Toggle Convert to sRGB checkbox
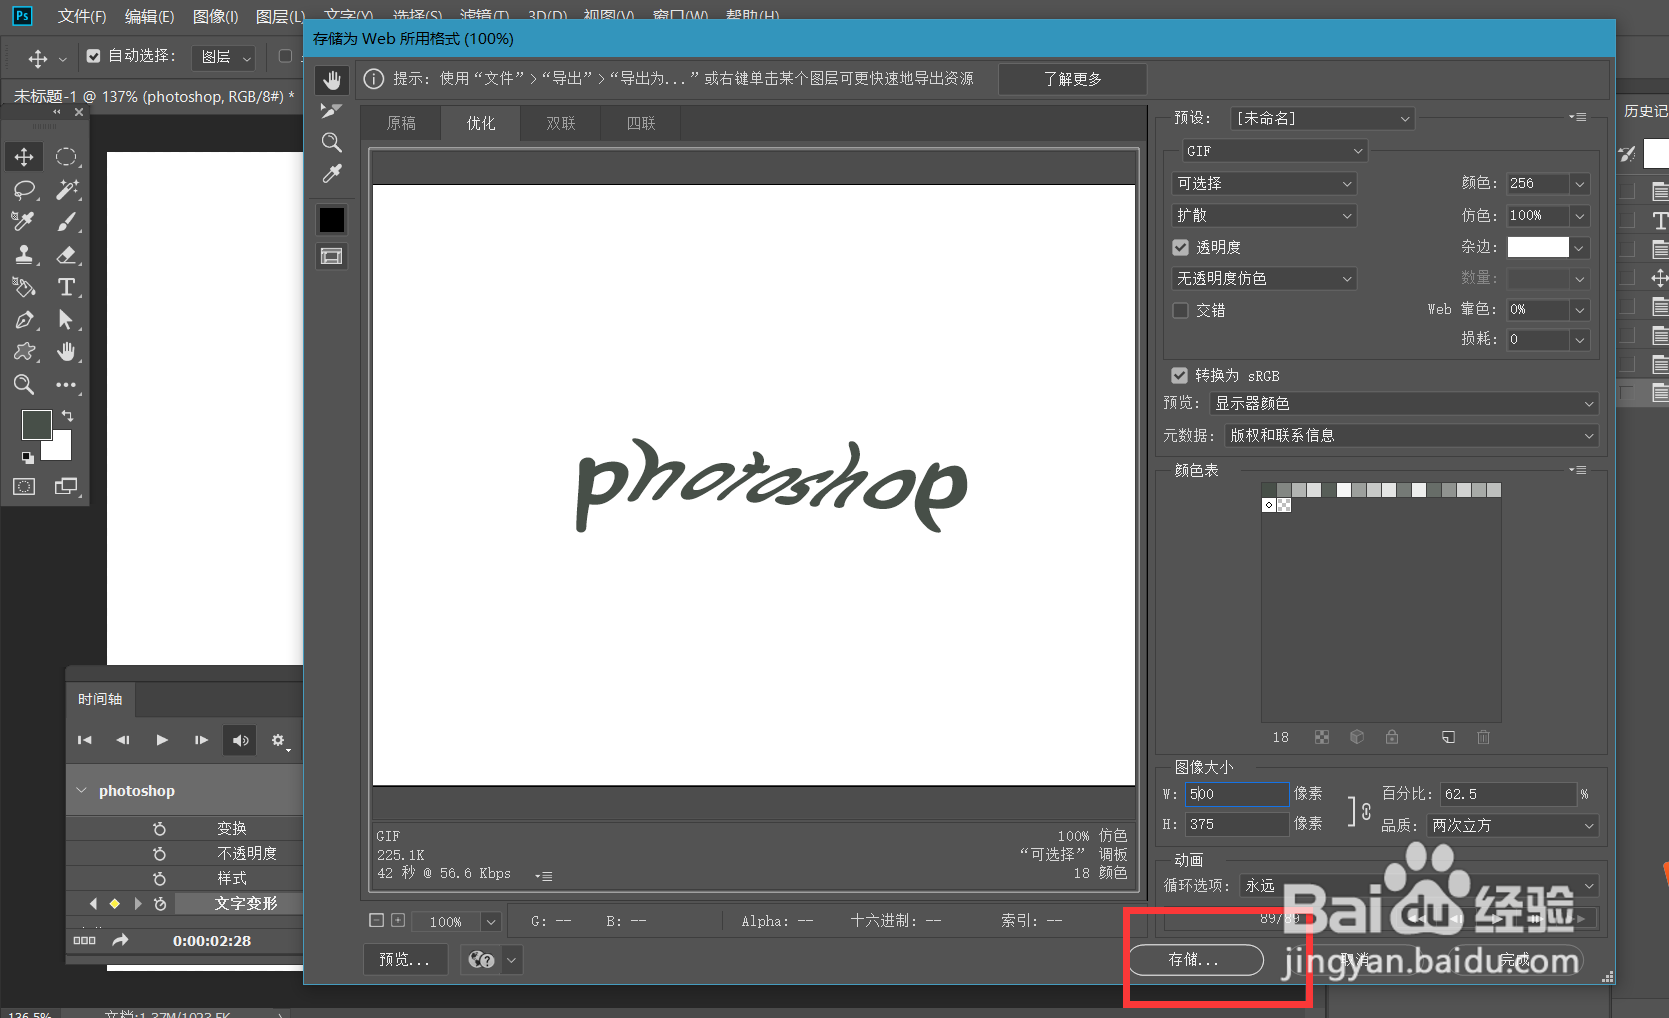1669x1018 pixels. (1180, 375)
